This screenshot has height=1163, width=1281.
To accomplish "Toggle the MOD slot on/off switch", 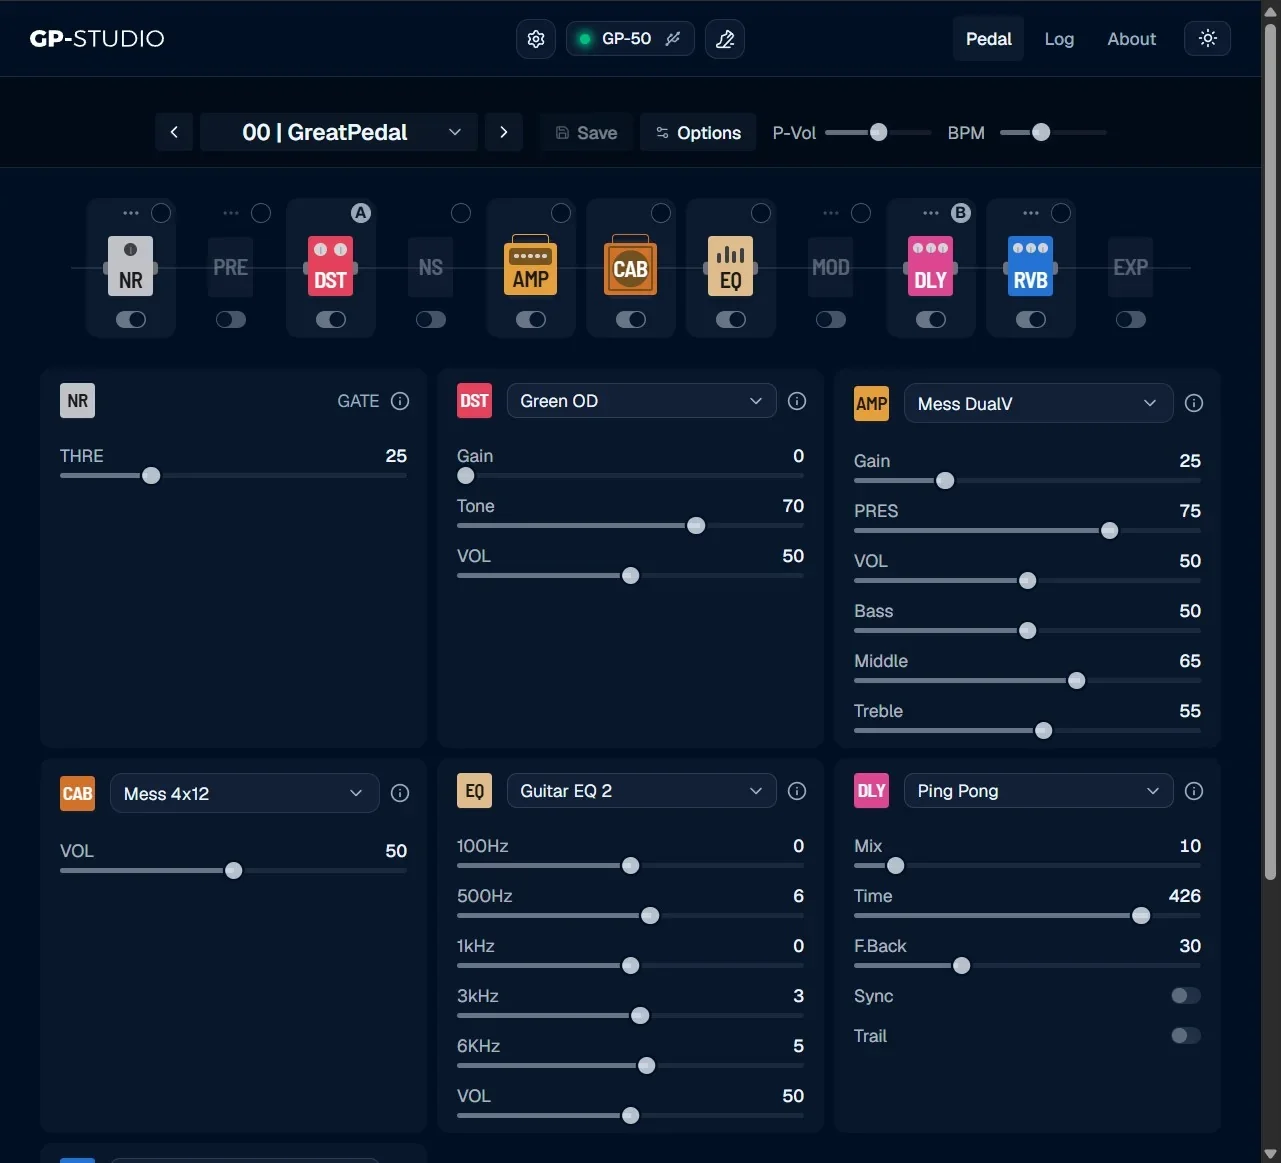I will coord(831,319).
